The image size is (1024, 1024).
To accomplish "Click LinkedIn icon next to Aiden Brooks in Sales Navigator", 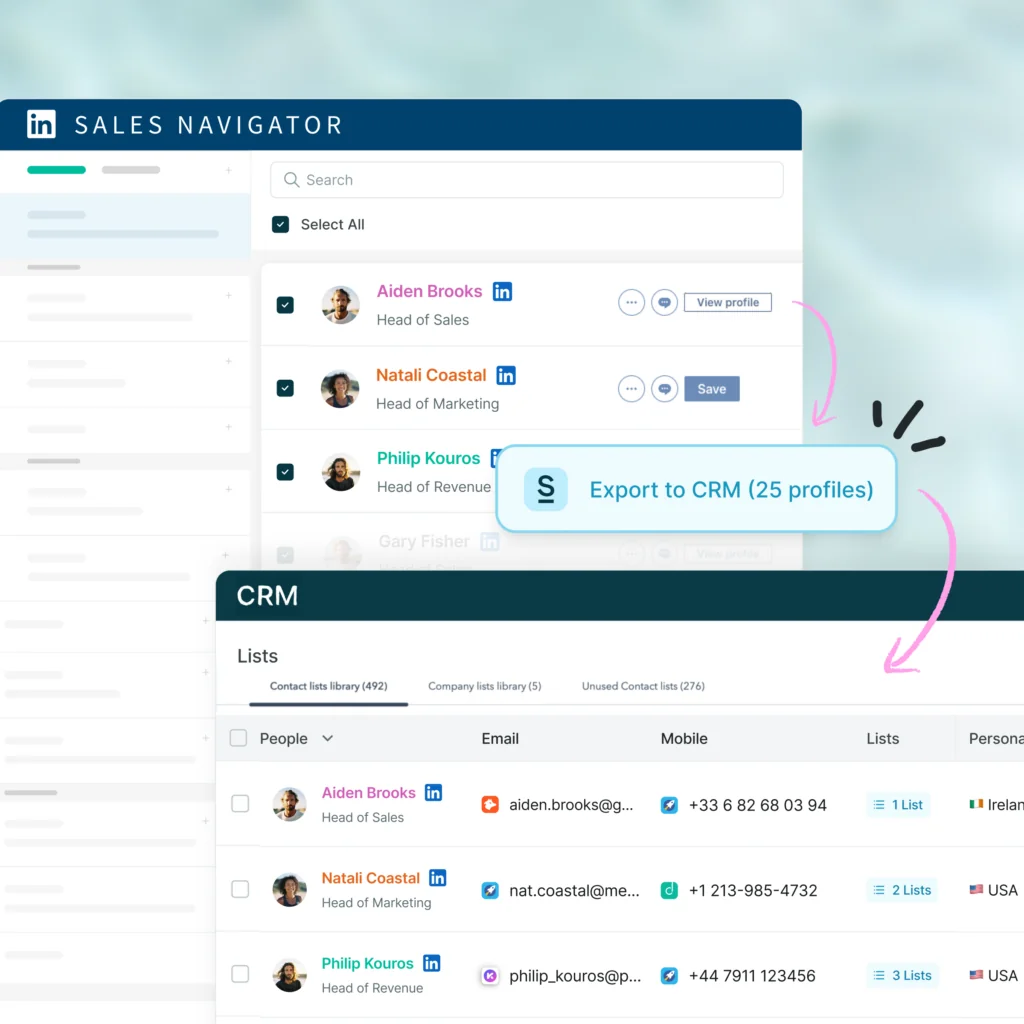I will (x=502, y=291).
